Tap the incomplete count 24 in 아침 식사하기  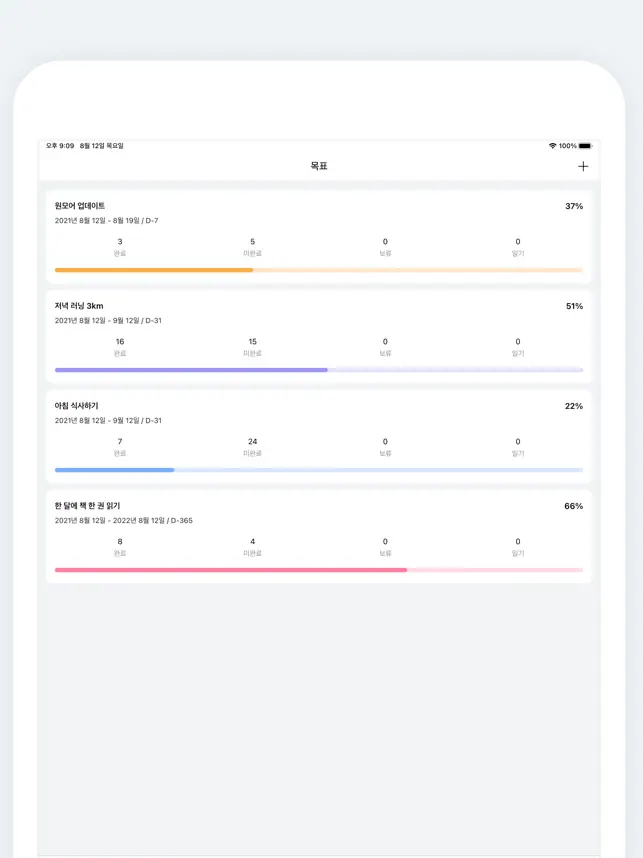[252, 442]
